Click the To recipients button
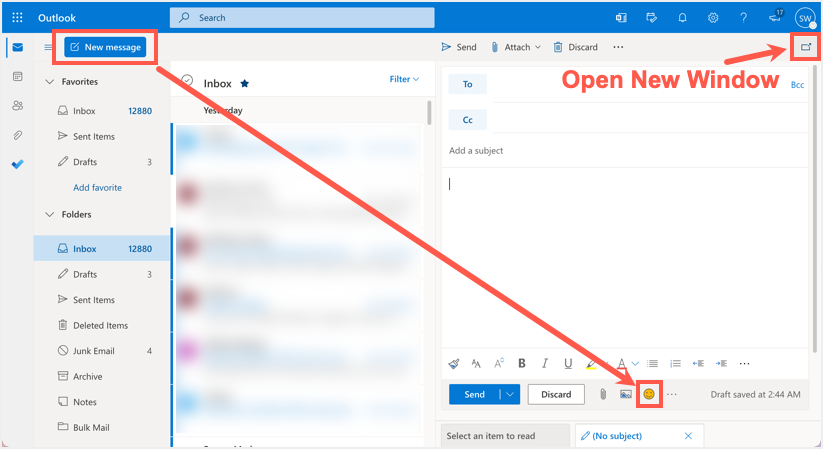 (468, 84)
